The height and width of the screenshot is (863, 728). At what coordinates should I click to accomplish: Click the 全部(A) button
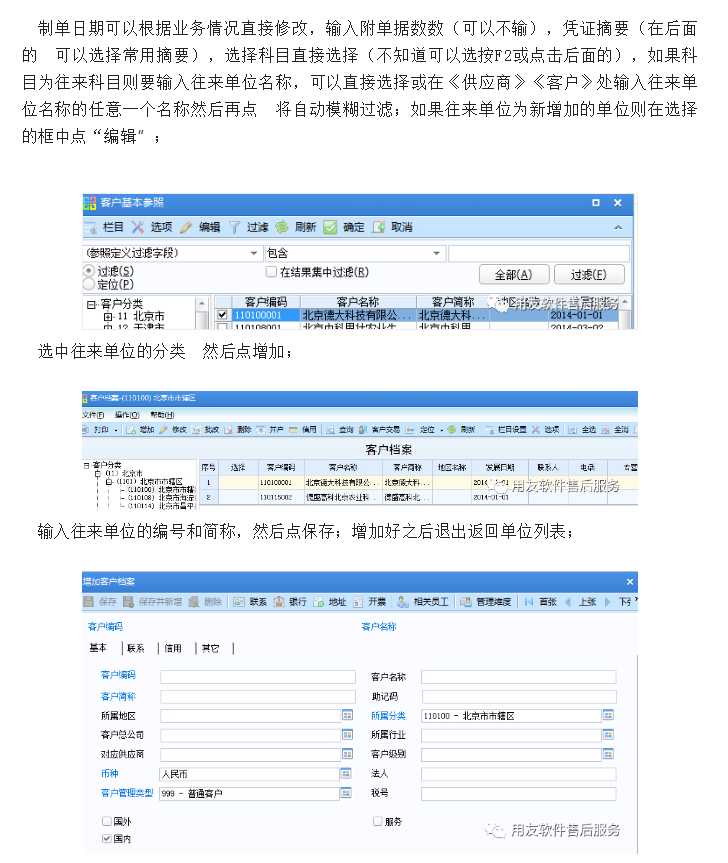point(513,275)
